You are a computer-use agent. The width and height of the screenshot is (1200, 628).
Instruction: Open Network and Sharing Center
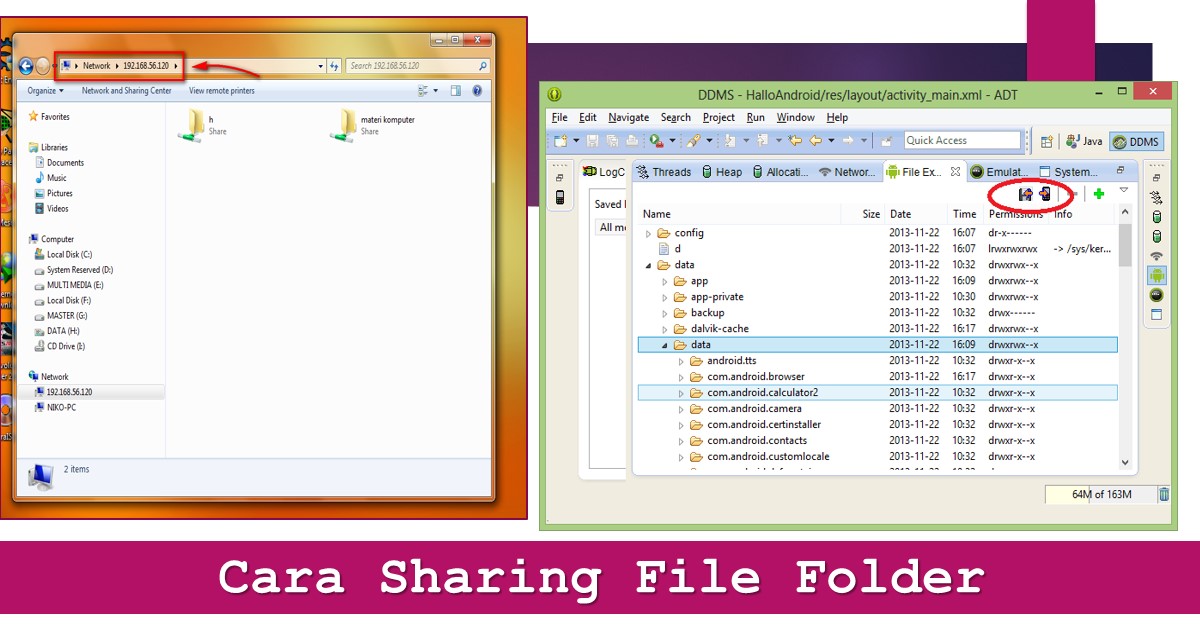tap(127, 90)
